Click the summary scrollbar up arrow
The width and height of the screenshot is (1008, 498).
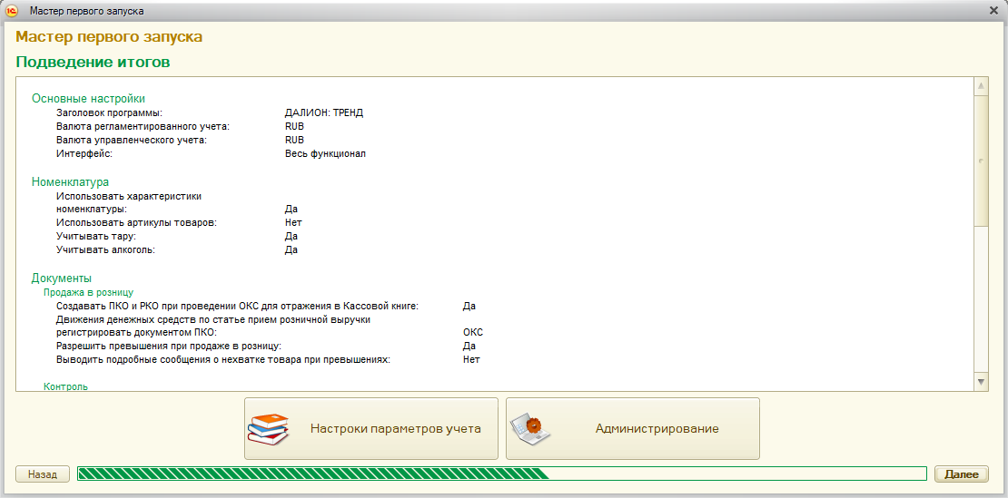tap(981, 86)
